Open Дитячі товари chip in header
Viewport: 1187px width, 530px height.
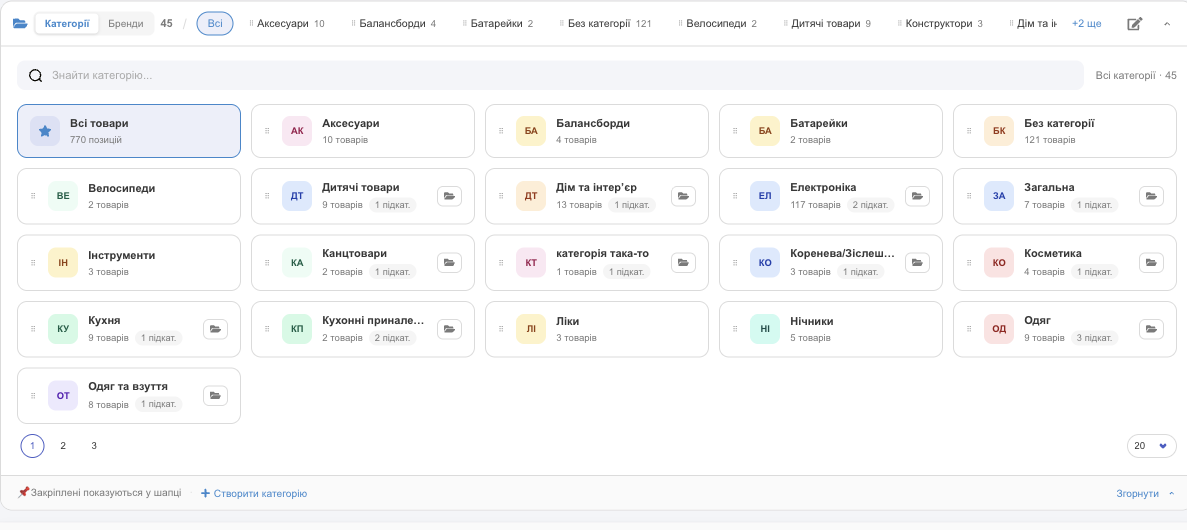[826, 23]
